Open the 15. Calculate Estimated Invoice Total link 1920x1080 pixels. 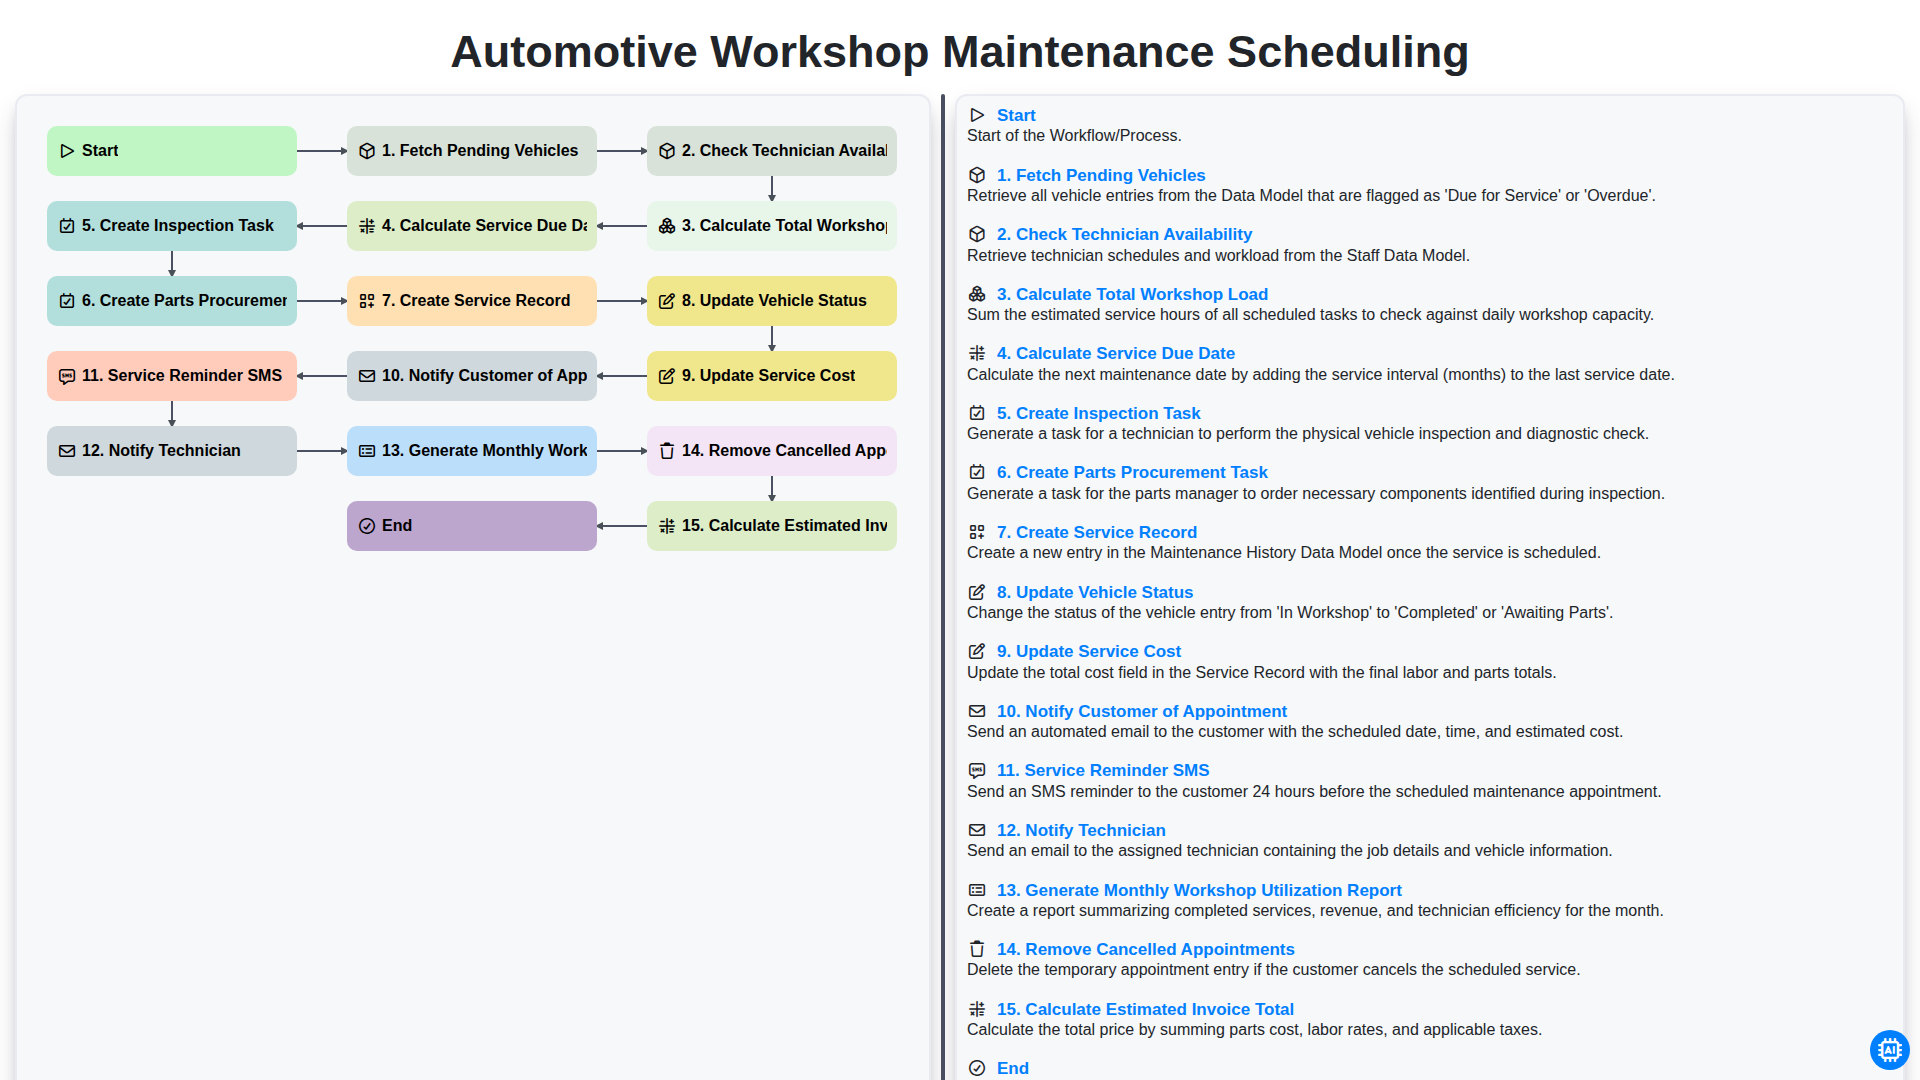pos(1145,1009)
